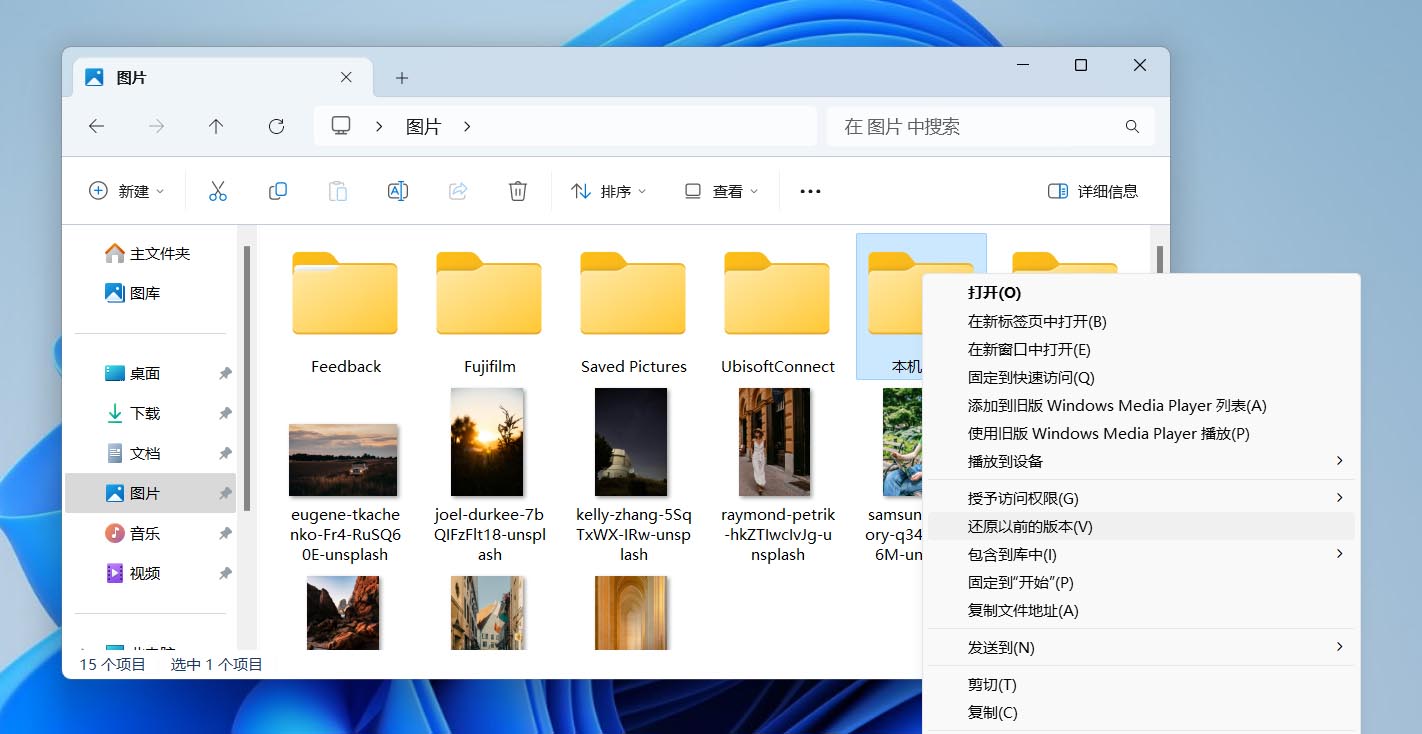Open the 查看 view dropdown
Viewport: 1422px width, 734px height.
pos(720,191)
